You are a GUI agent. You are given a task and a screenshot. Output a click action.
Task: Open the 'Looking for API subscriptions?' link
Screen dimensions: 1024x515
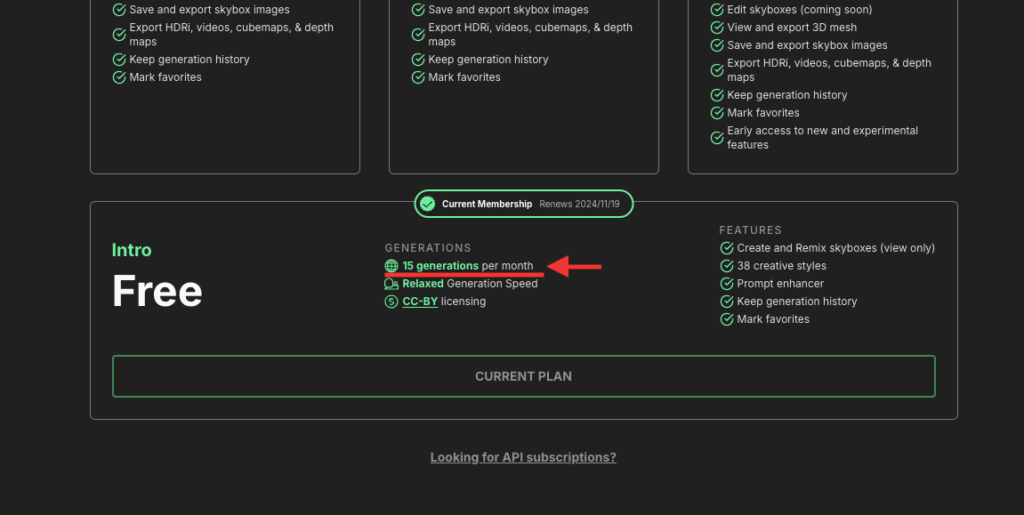point(523,458)
